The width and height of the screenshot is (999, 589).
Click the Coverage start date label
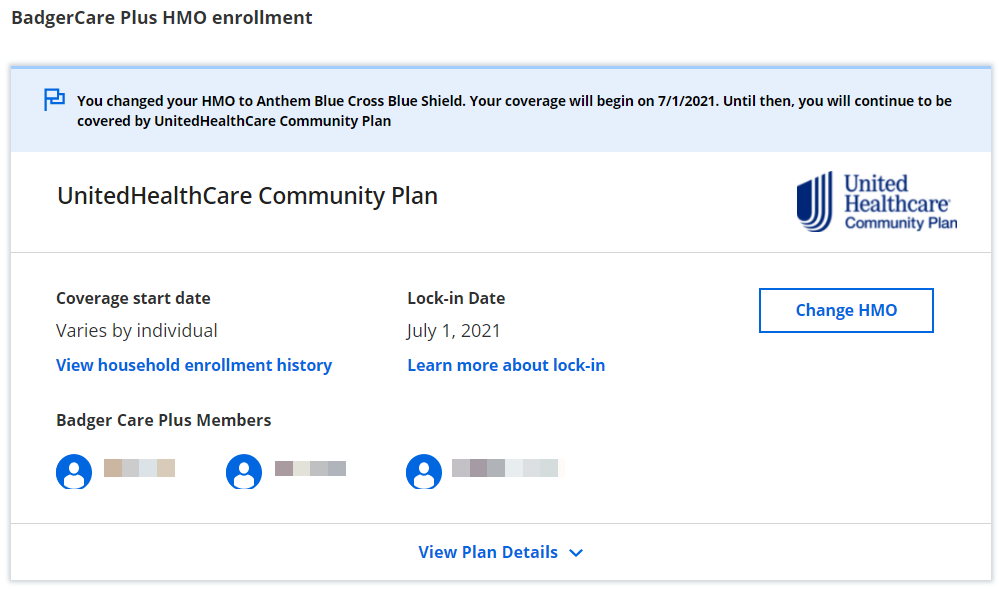[133, 298]
